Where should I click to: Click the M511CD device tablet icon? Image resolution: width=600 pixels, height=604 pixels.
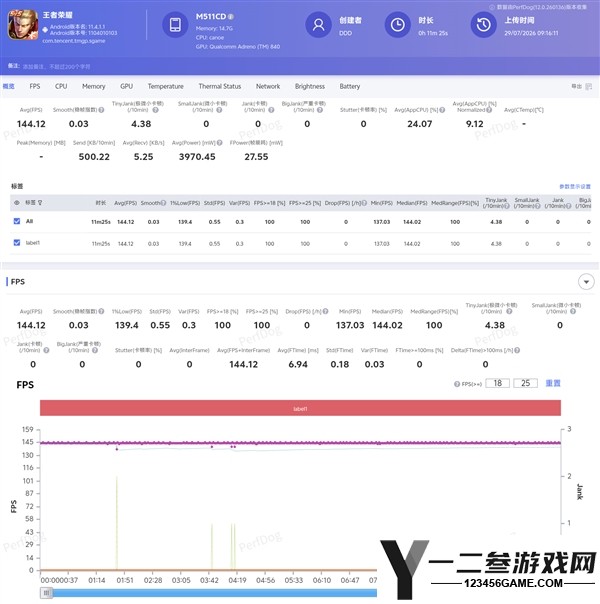(175, 25)
